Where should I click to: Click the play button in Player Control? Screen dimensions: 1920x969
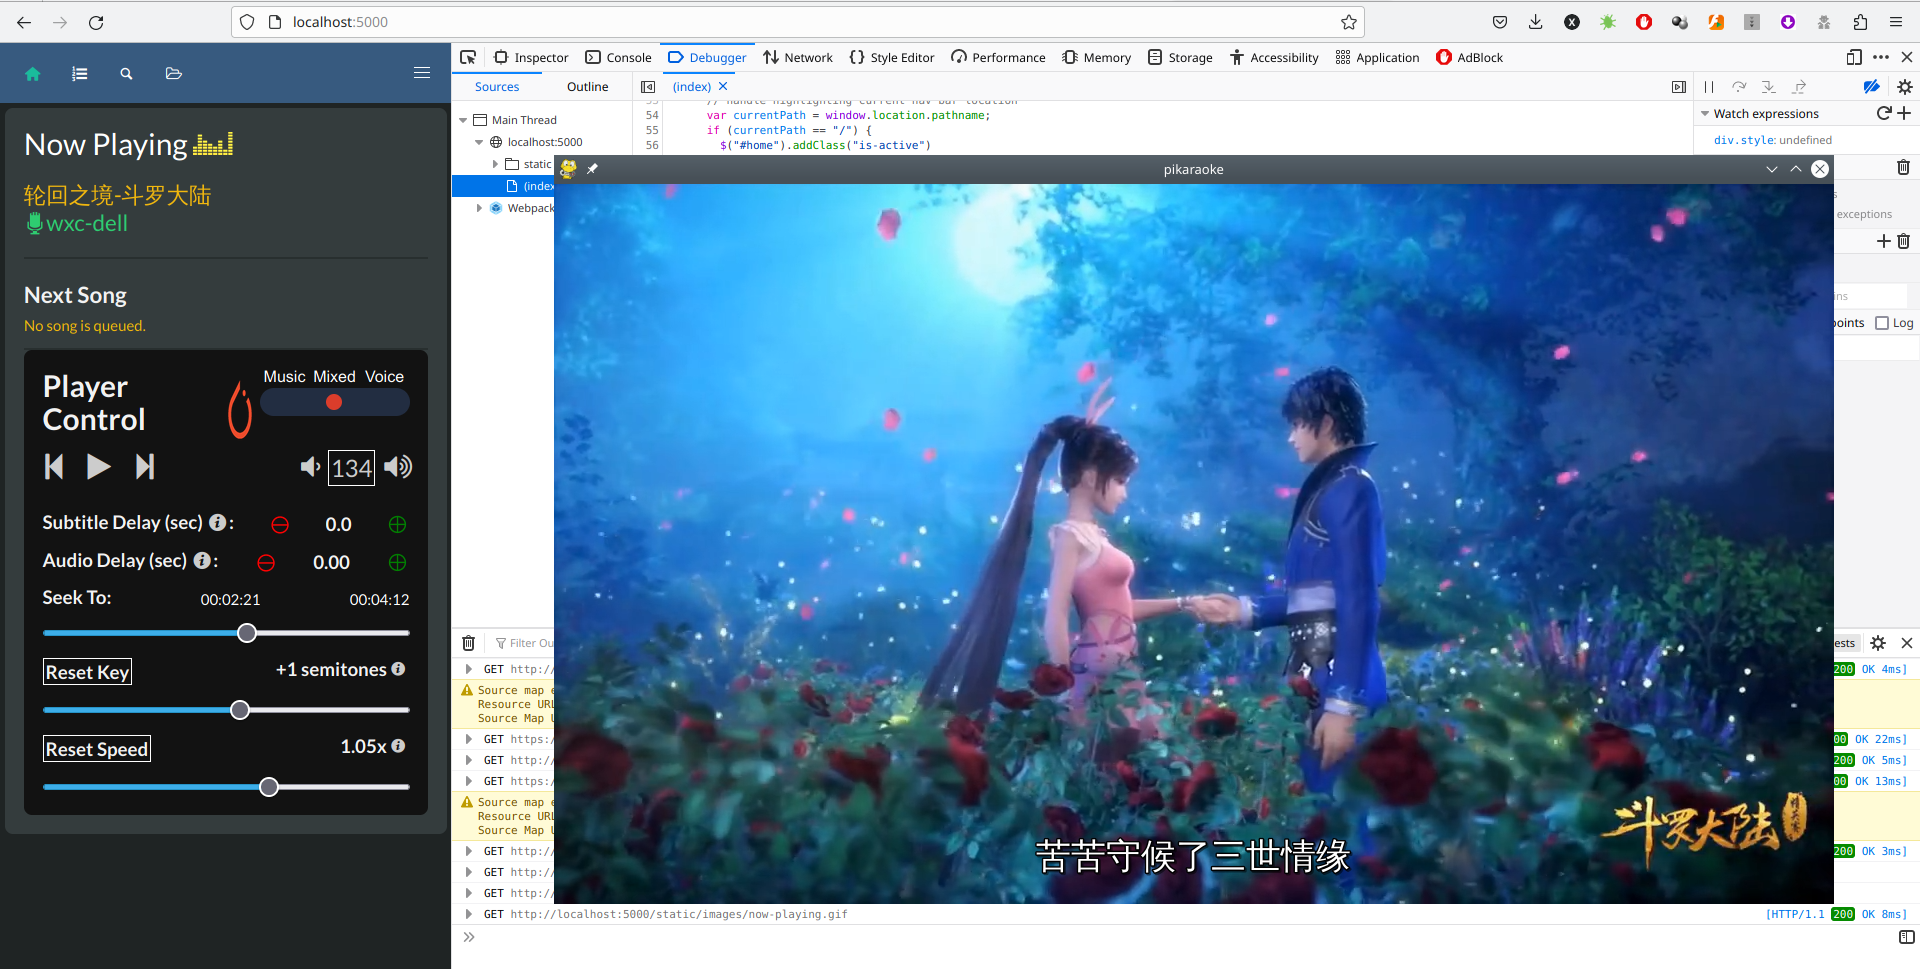click(98, 467)
